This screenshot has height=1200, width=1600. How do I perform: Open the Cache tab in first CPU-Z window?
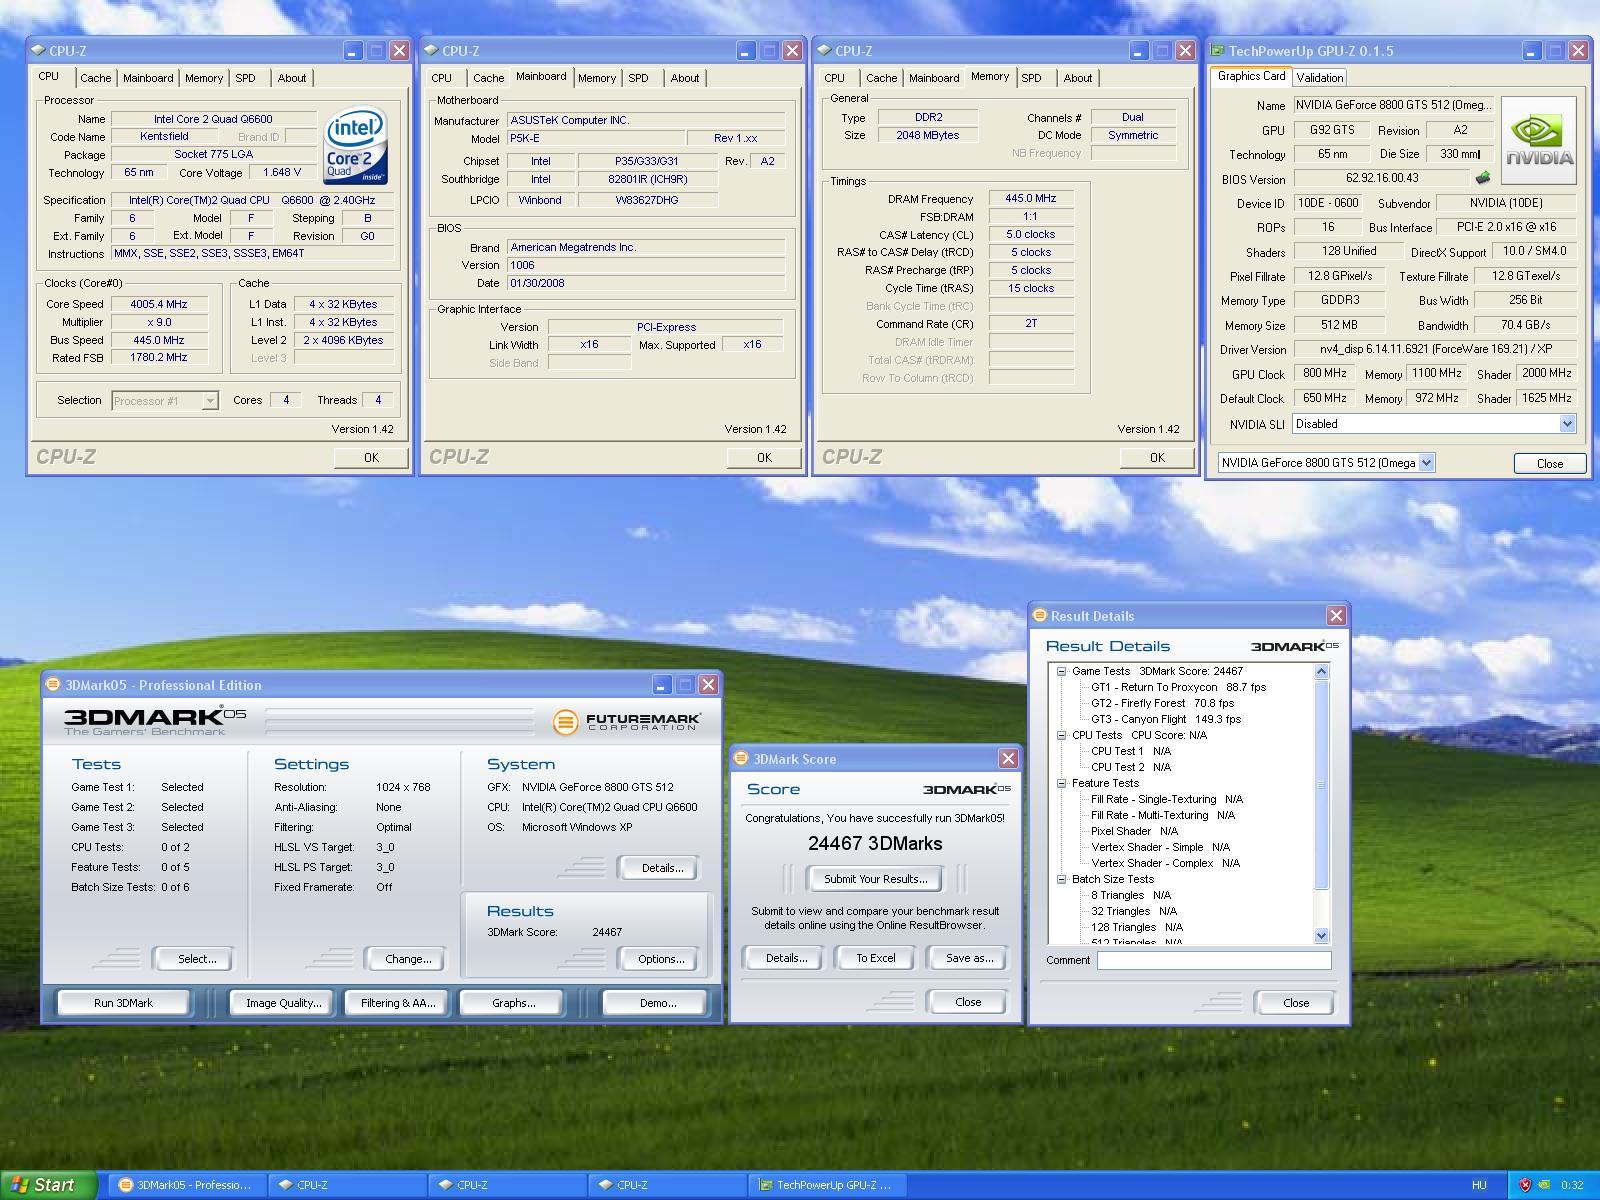(x=96, y=78)
